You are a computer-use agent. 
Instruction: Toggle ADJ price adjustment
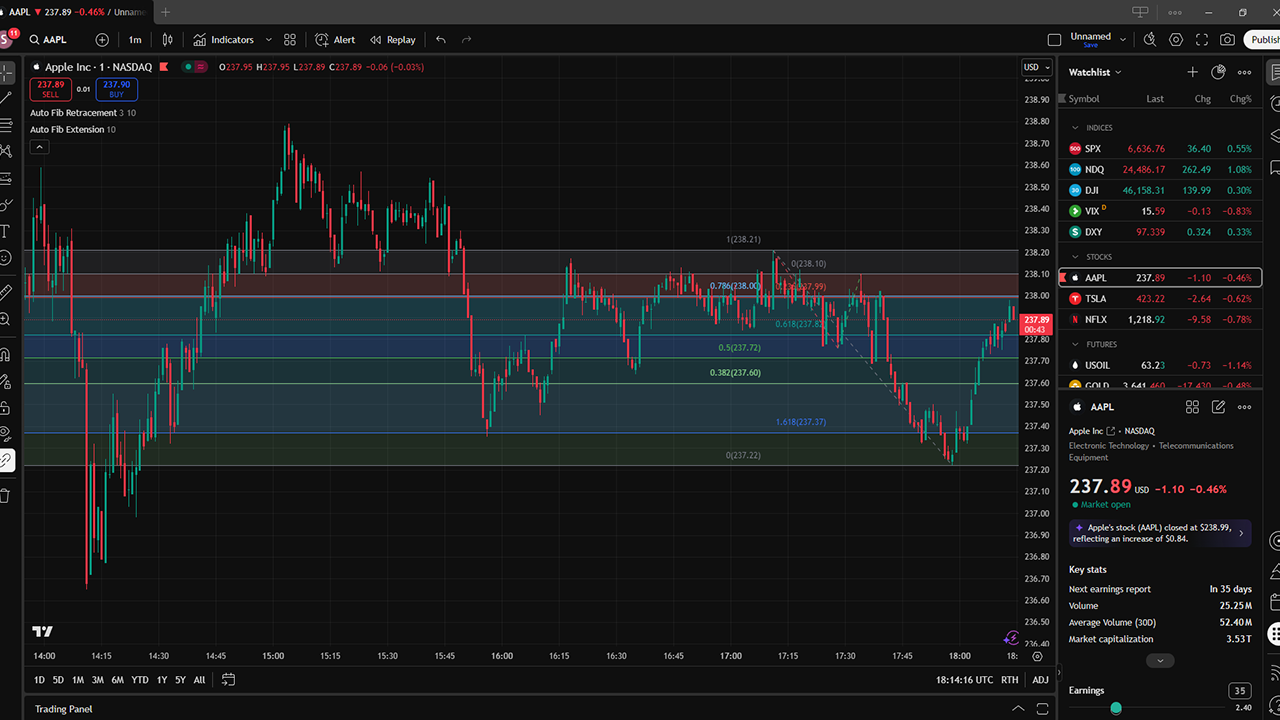click(1040, 680)
